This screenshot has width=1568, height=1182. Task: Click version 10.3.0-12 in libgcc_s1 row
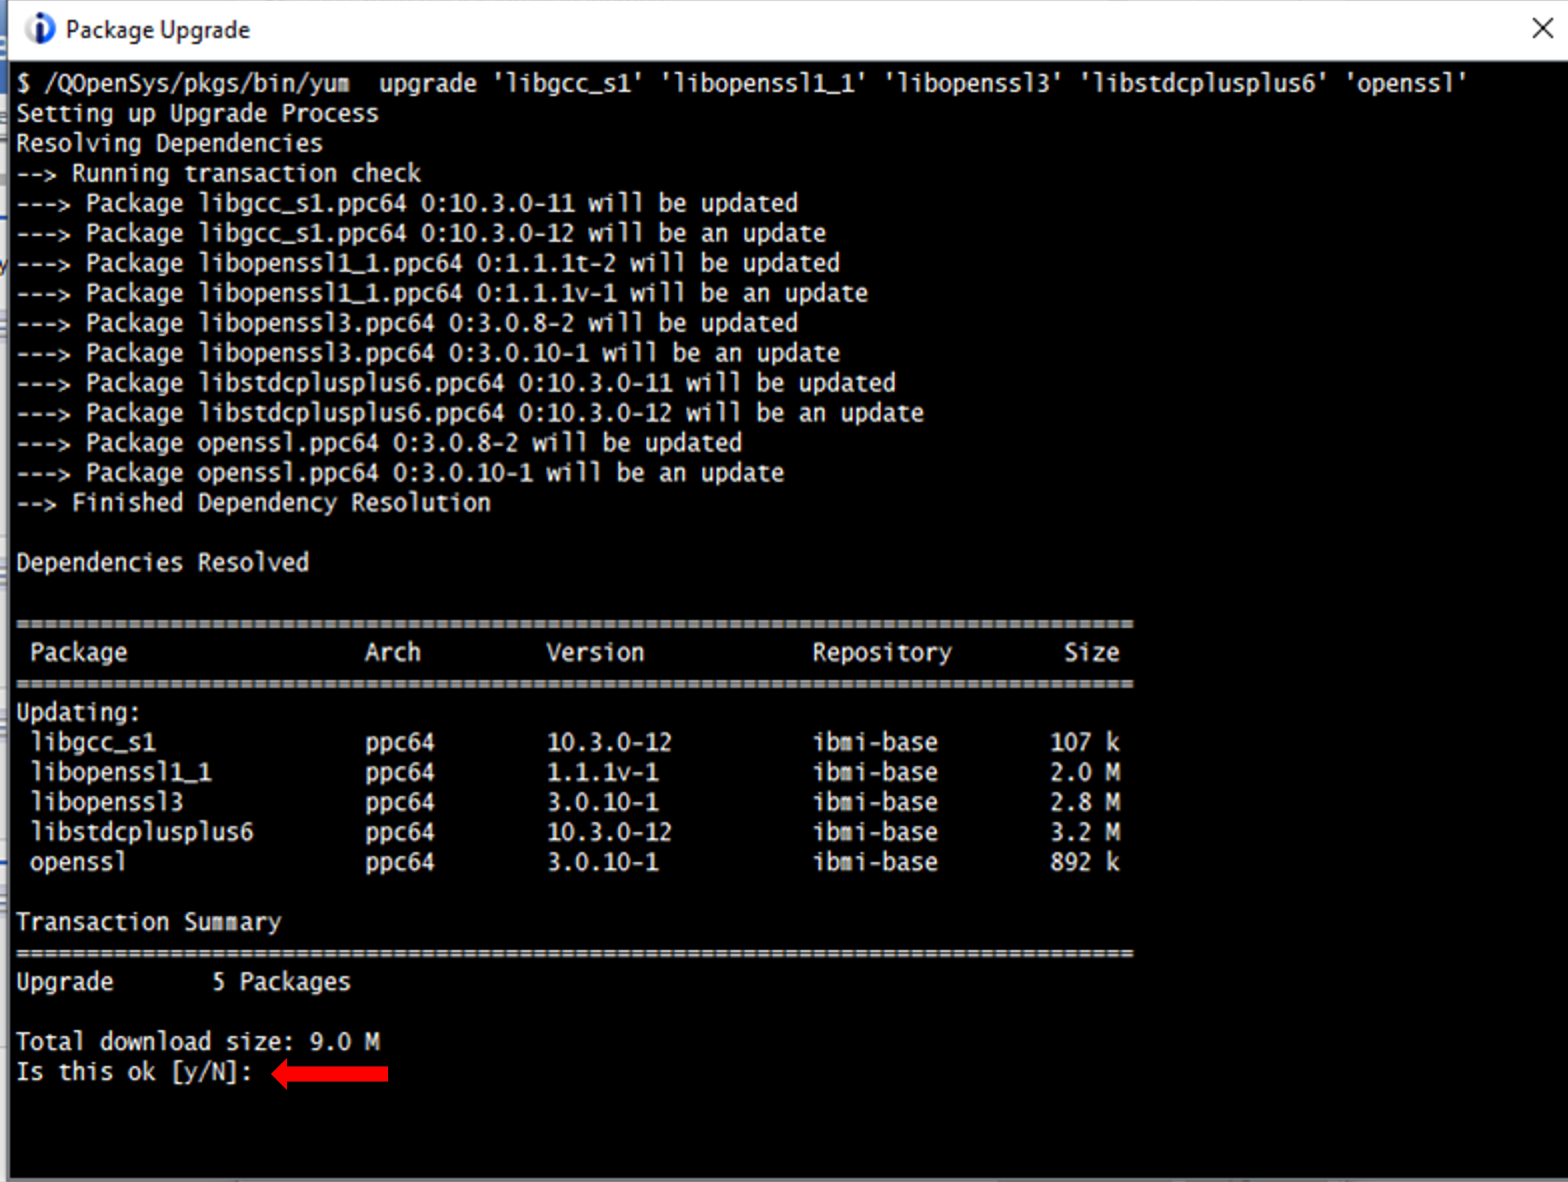(x=609, y=743)
